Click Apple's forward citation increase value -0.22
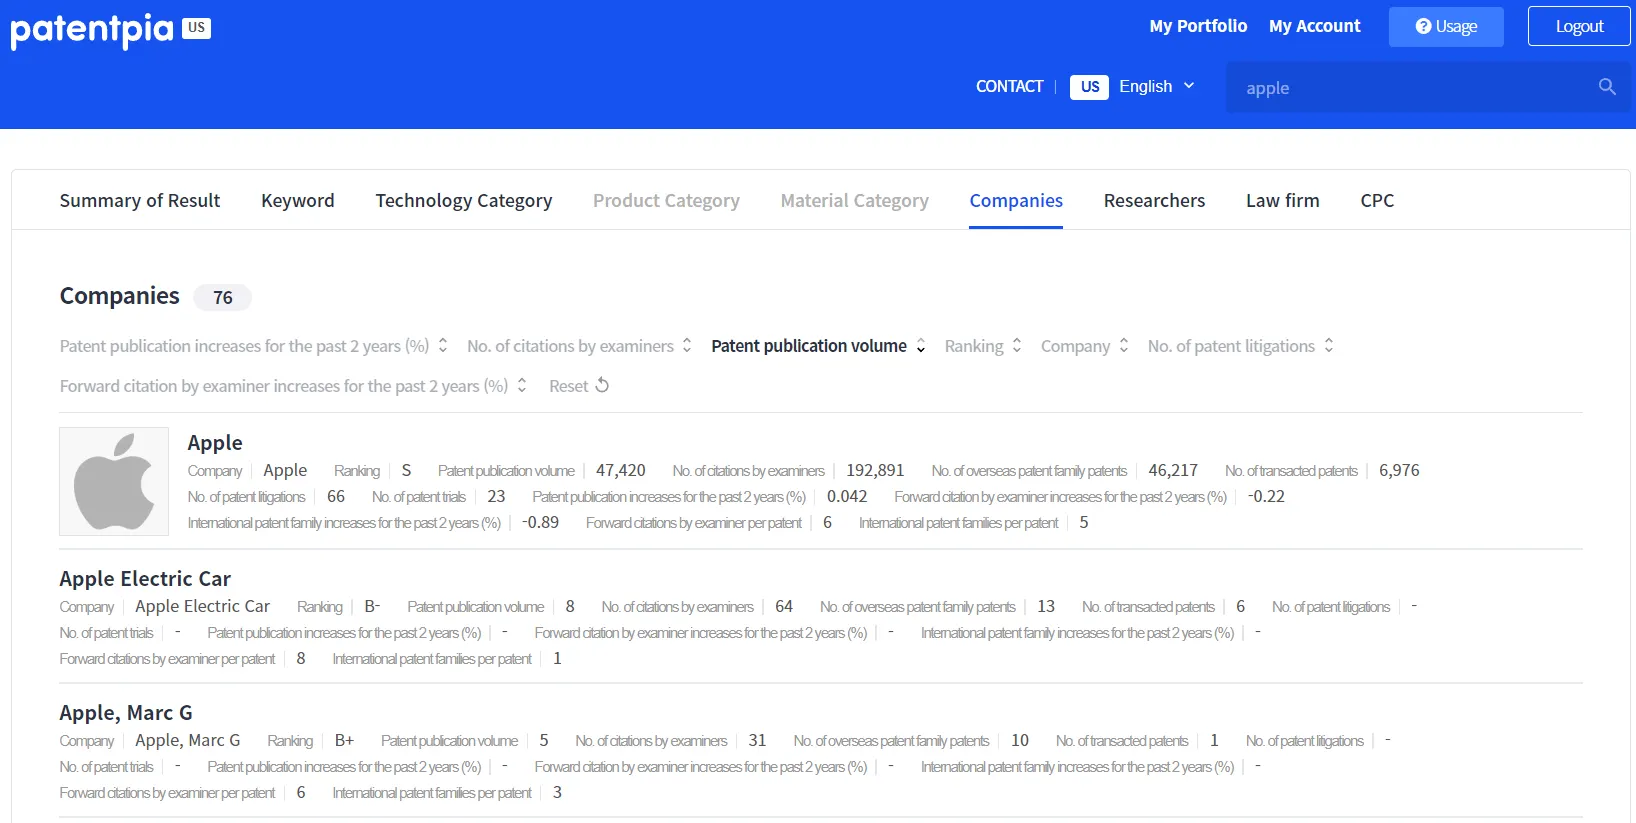 1266,497
